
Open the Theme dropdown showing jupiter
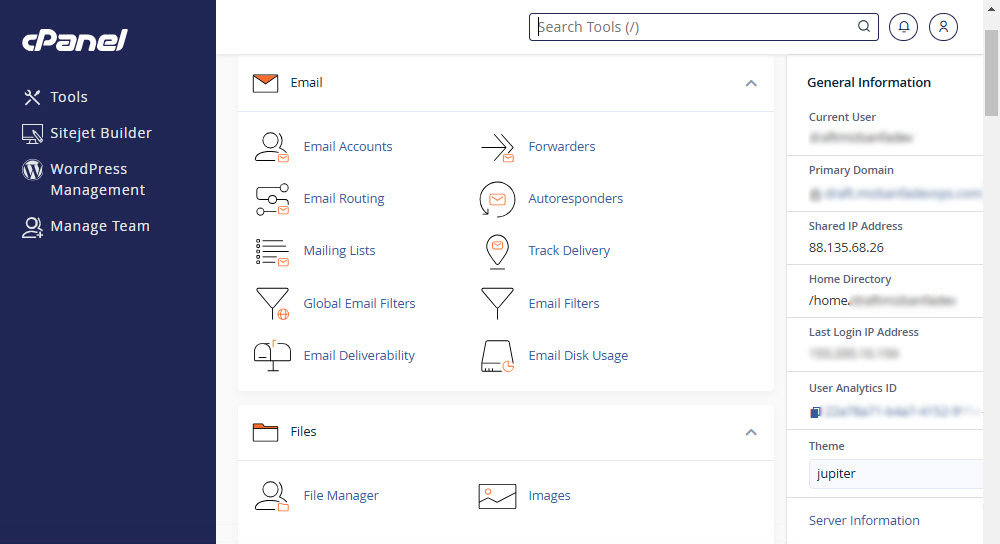895,474
